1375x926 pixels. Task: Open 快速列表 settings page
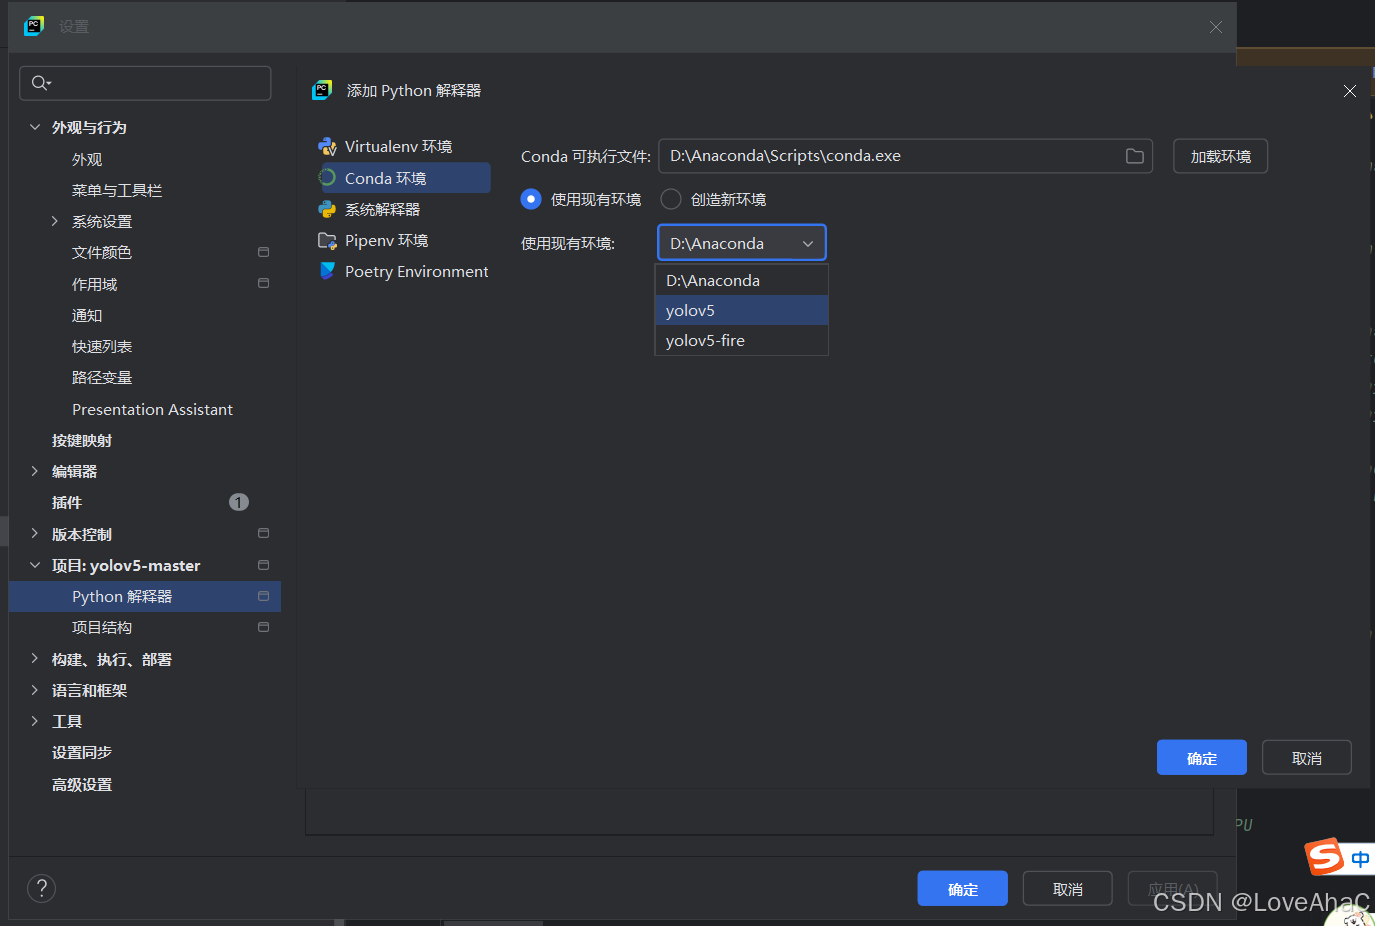(x=102, y=346)
